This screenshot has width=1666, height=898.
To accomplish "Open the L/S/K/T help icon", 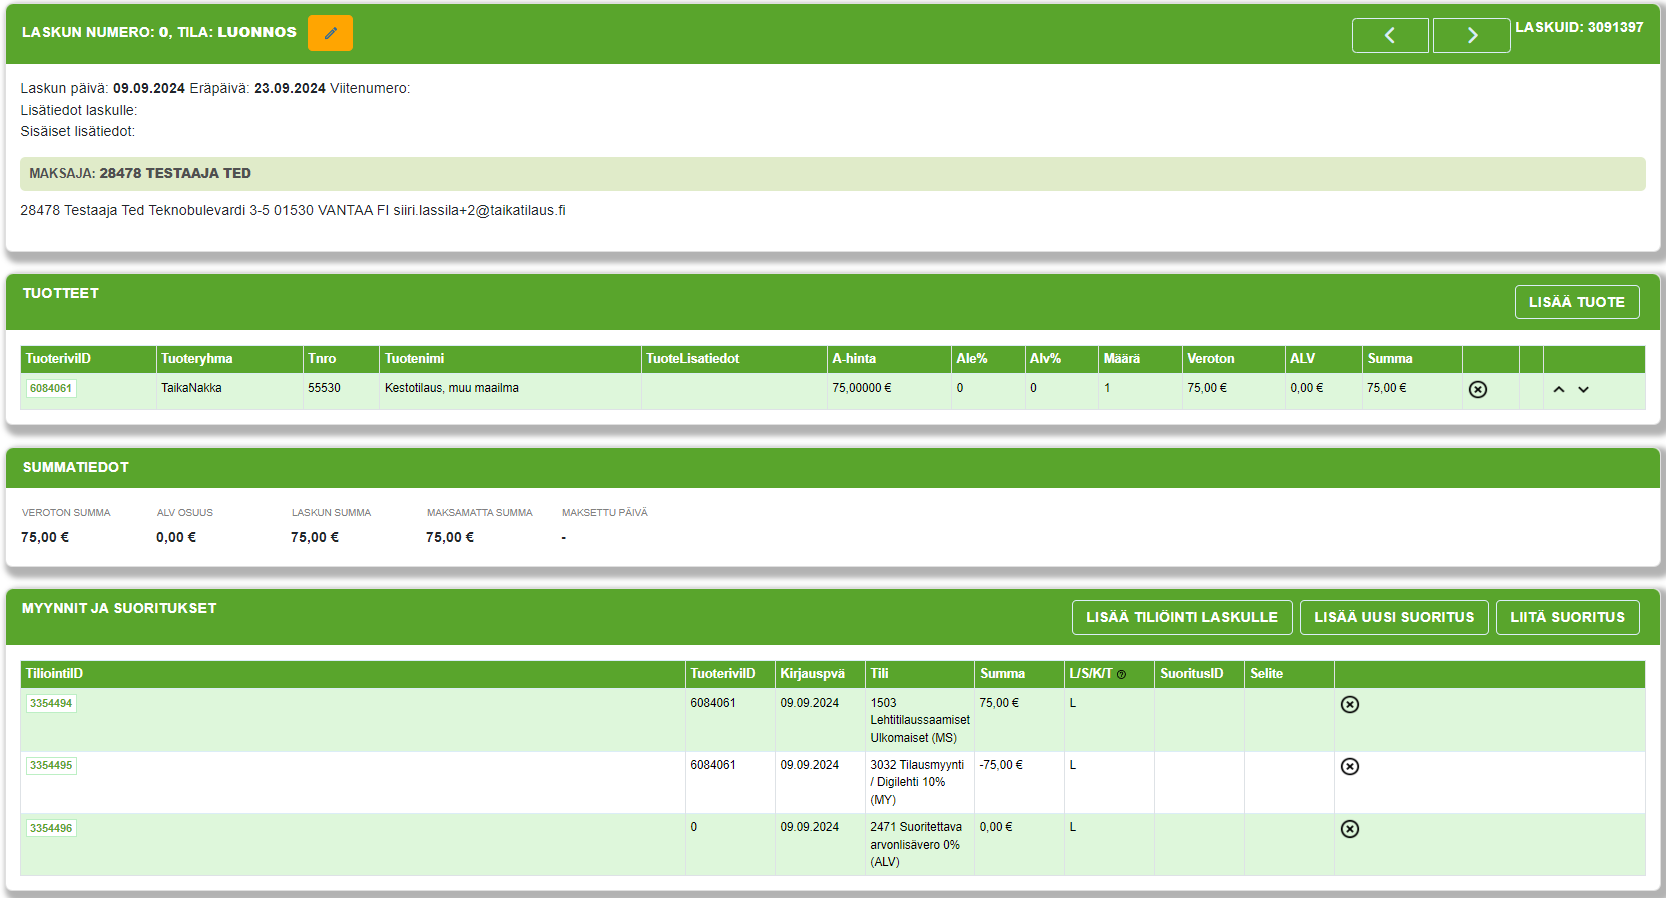I will (x=1122, y=675).
